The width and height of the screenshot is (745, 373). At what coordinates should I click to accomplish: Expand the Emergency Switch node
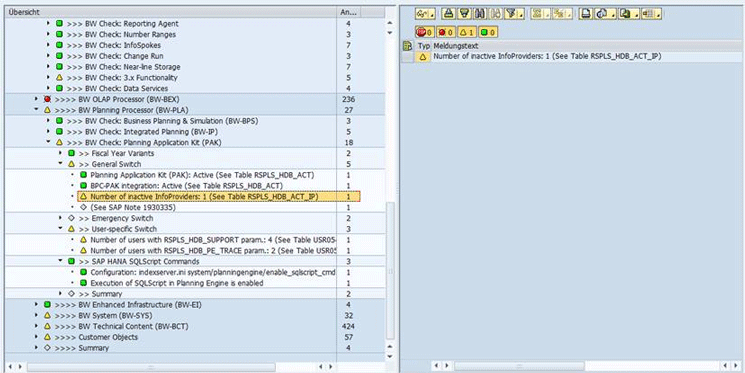point(60,218)
